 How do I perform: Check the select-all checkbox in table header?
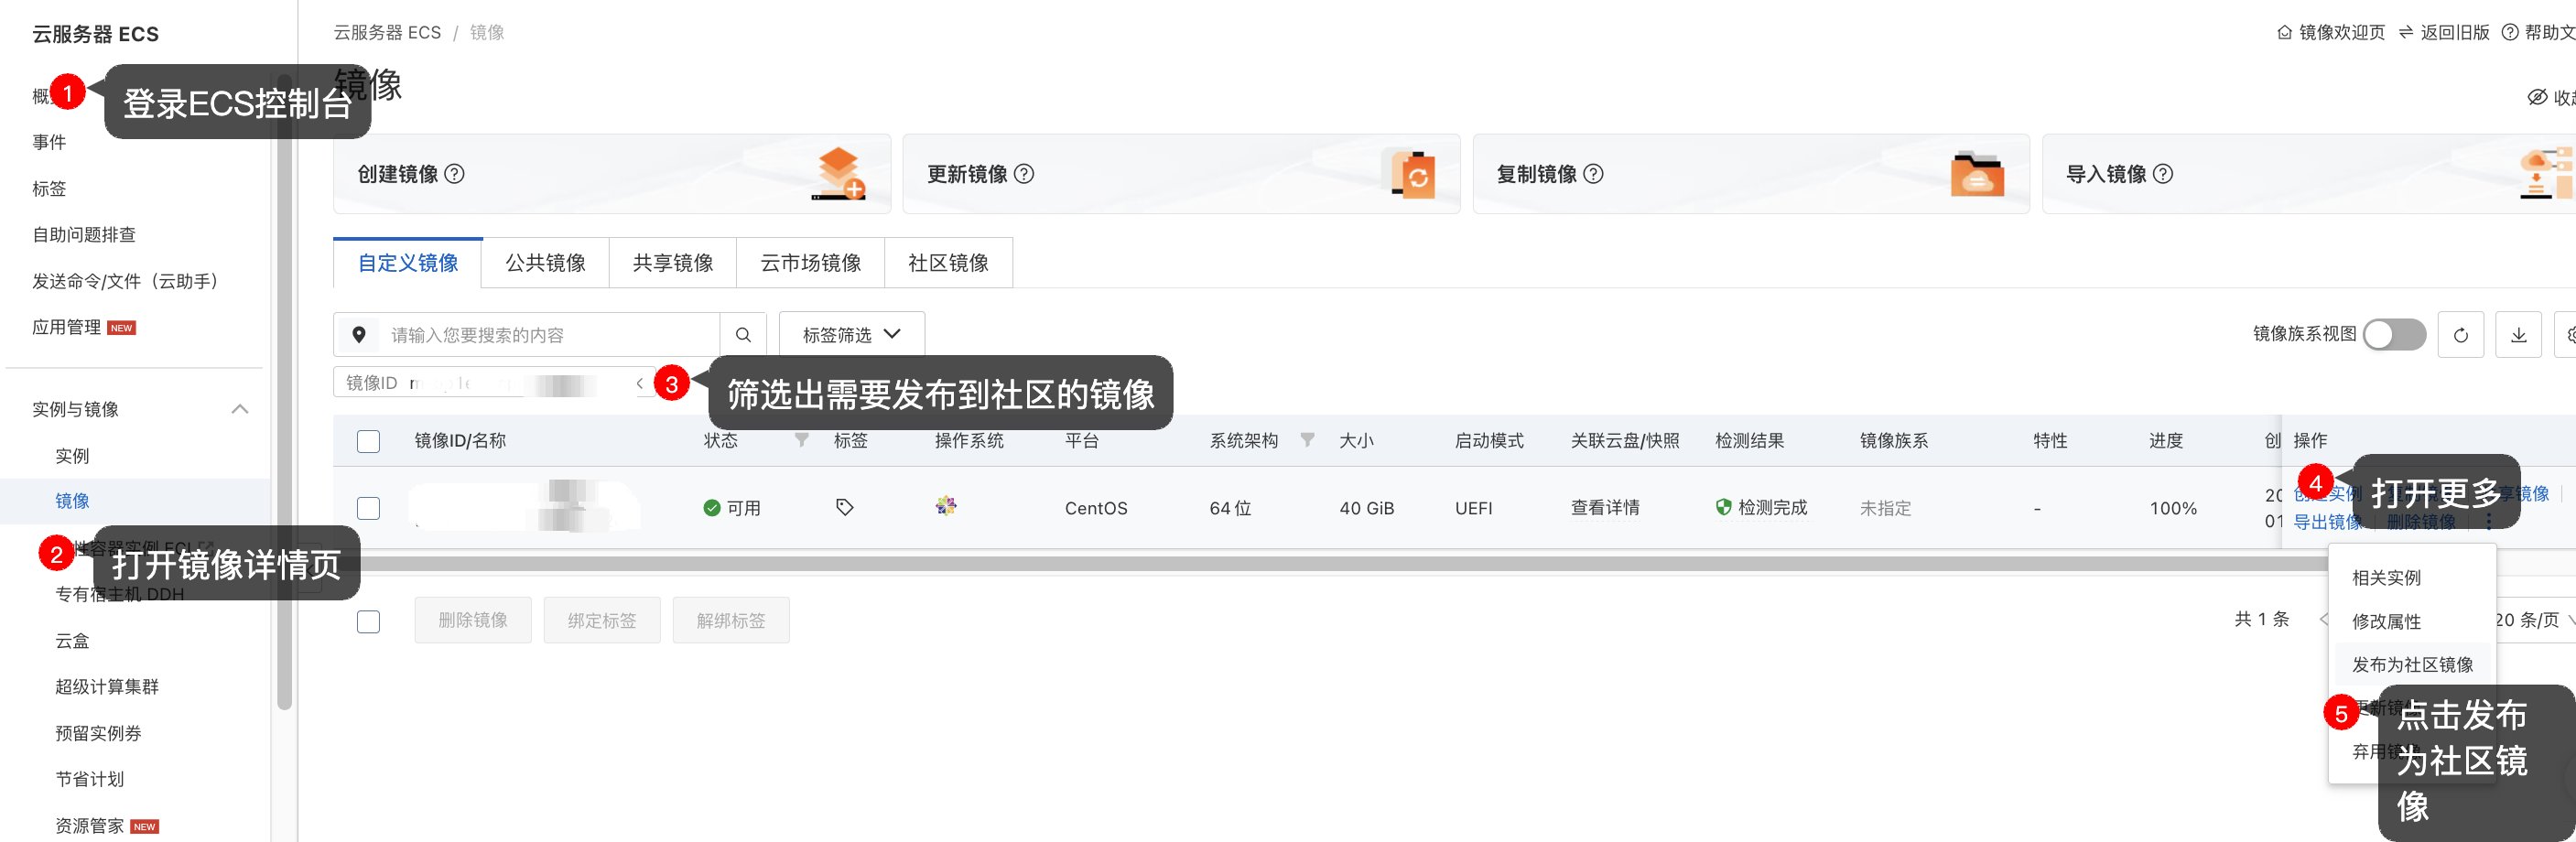(x=368, y=441)
